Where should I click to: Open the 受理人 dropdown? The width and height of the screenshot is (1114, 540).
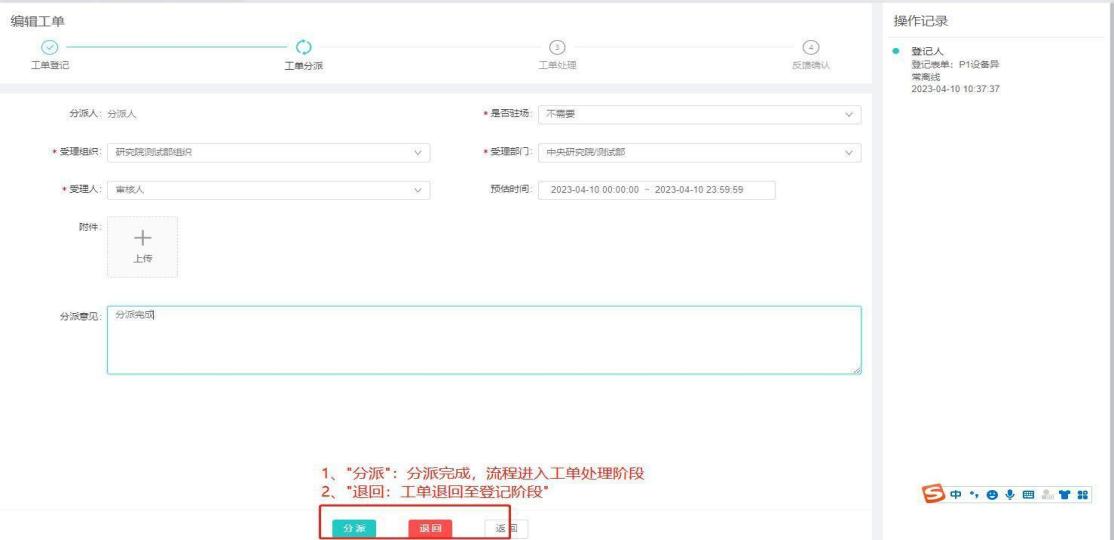point(267,190)
